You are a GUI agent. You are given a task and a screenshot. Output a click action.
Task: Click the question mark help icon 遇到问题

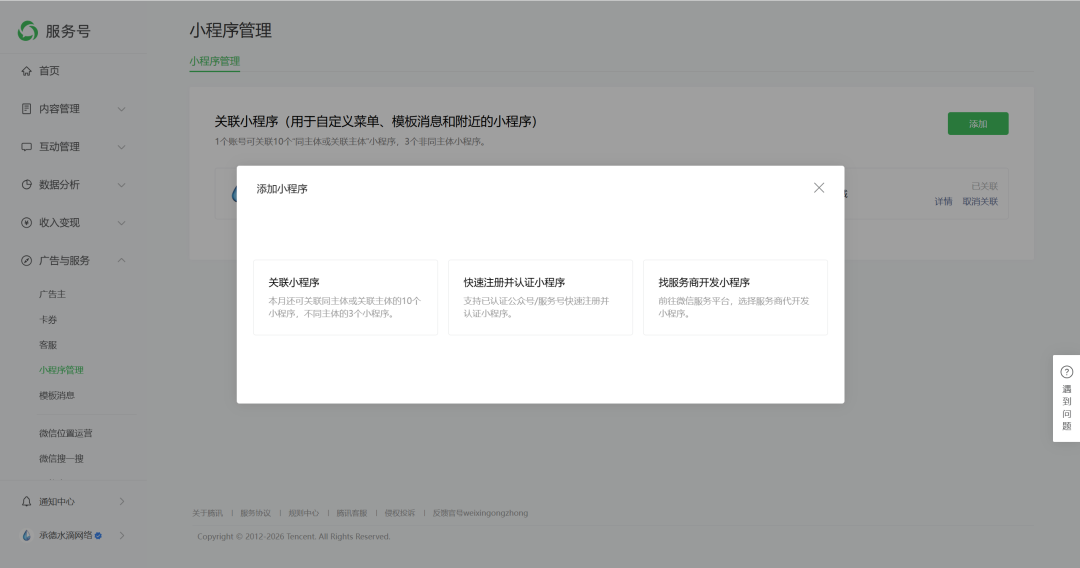[x=1066, y=372]
